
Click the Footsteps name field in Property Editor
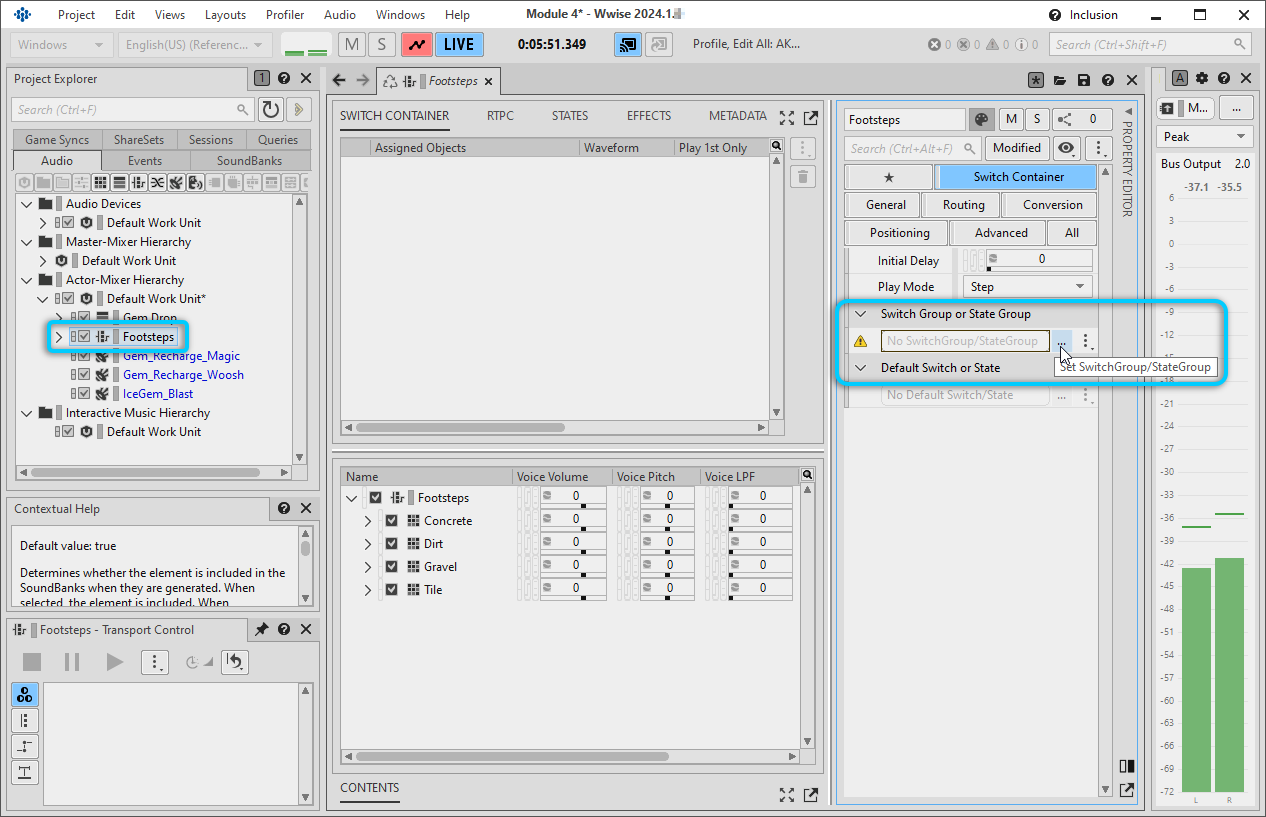pos(905,120)
